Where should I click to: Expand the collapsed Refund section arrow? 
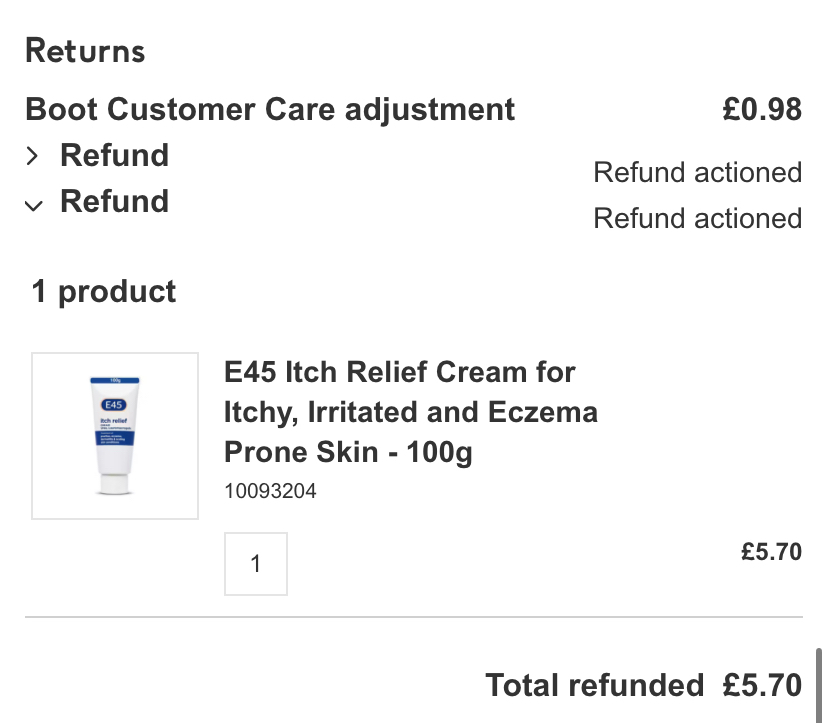pos(34,157)
